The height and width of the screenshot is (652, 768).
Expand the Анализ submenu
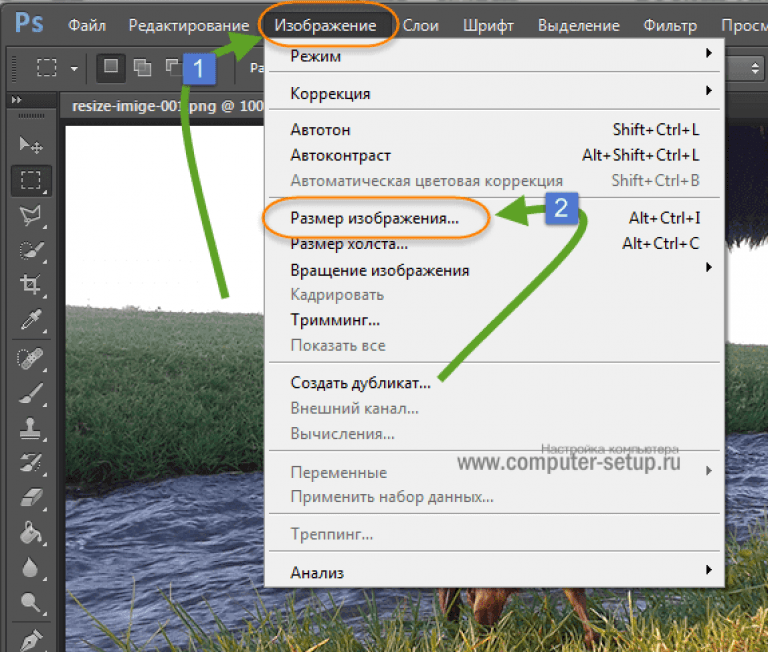(x=495, y=572)
